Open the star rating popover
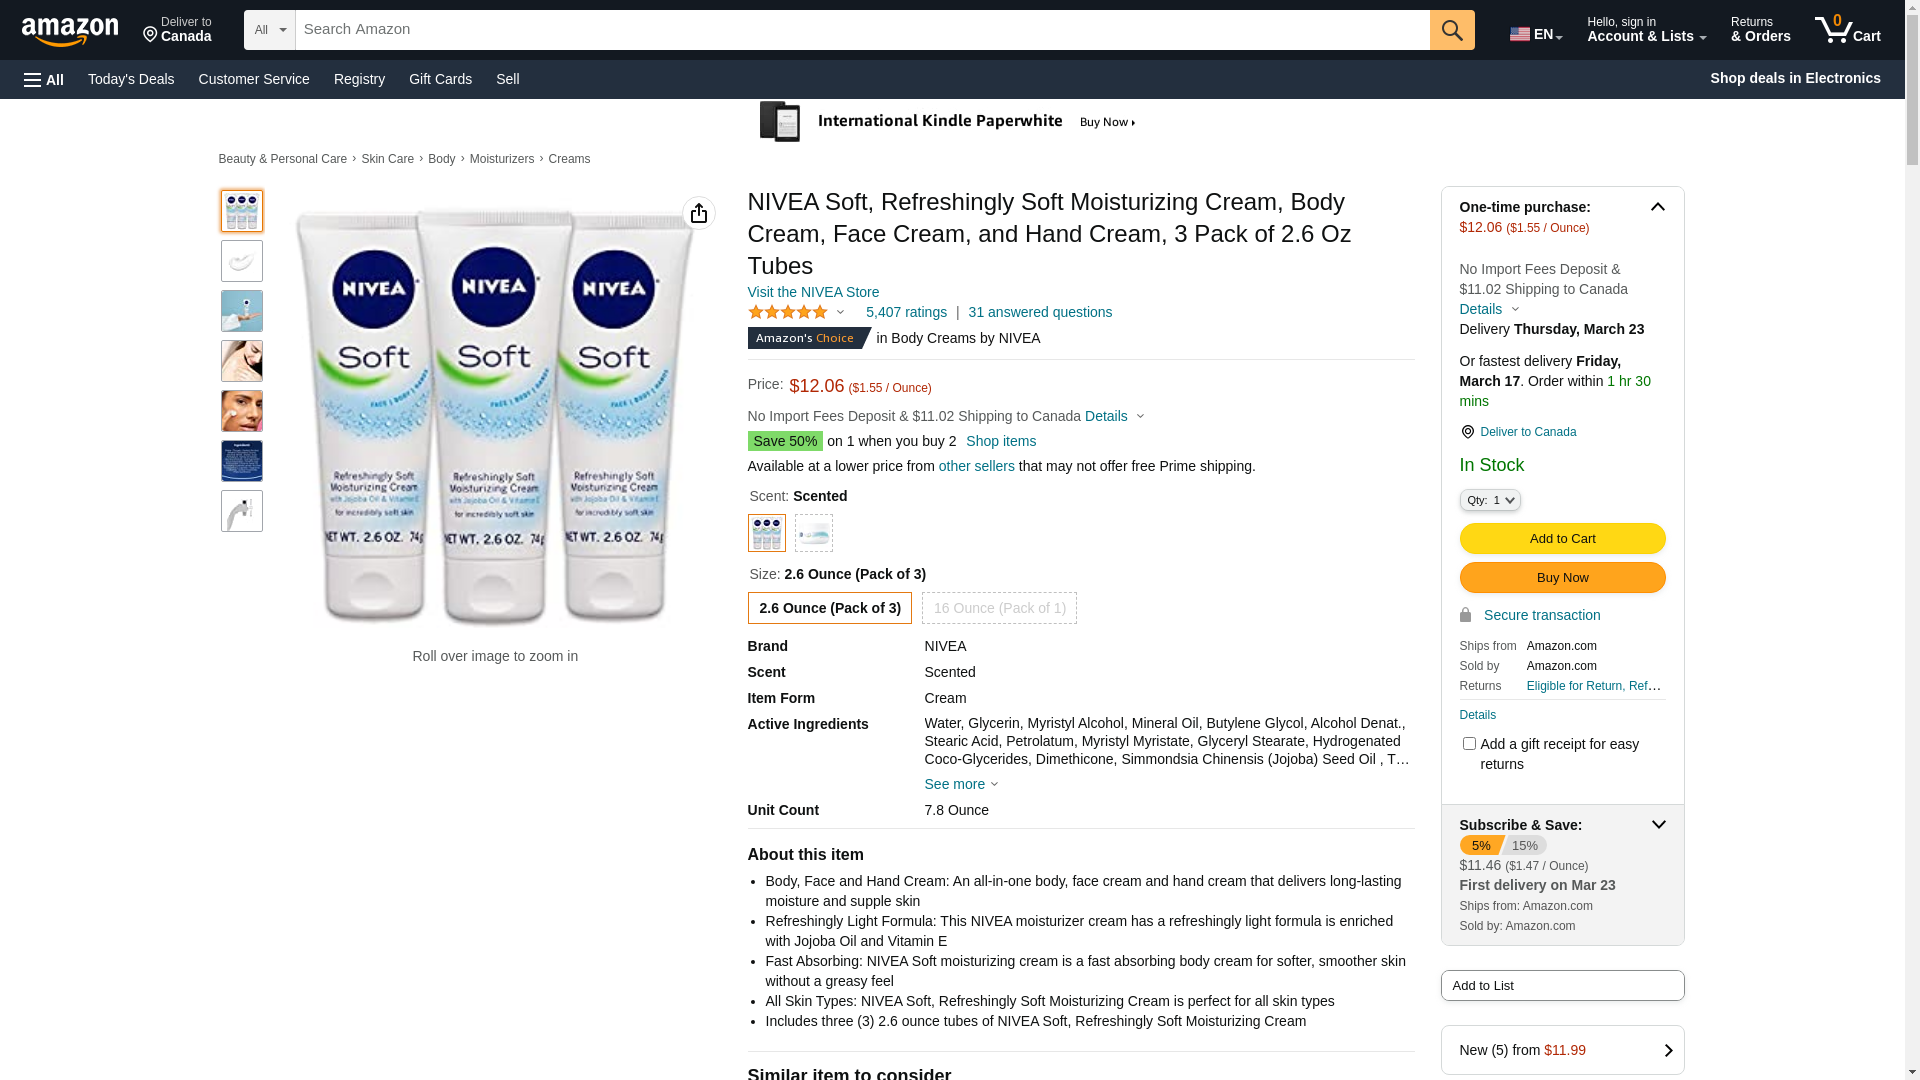The width and height of the screenshot is (1920, 1080). (x=797, y=312)
